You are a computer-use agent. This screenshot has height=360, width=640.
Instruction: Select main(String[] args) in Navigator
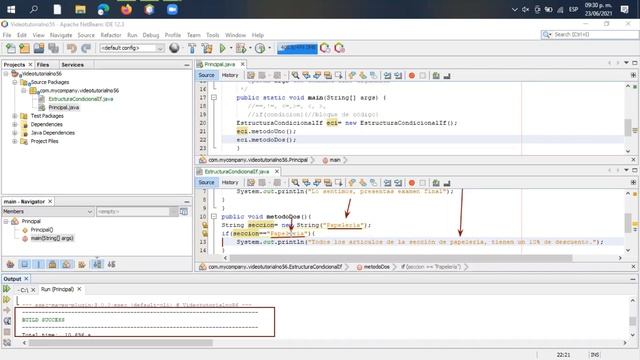click(52, 238)
